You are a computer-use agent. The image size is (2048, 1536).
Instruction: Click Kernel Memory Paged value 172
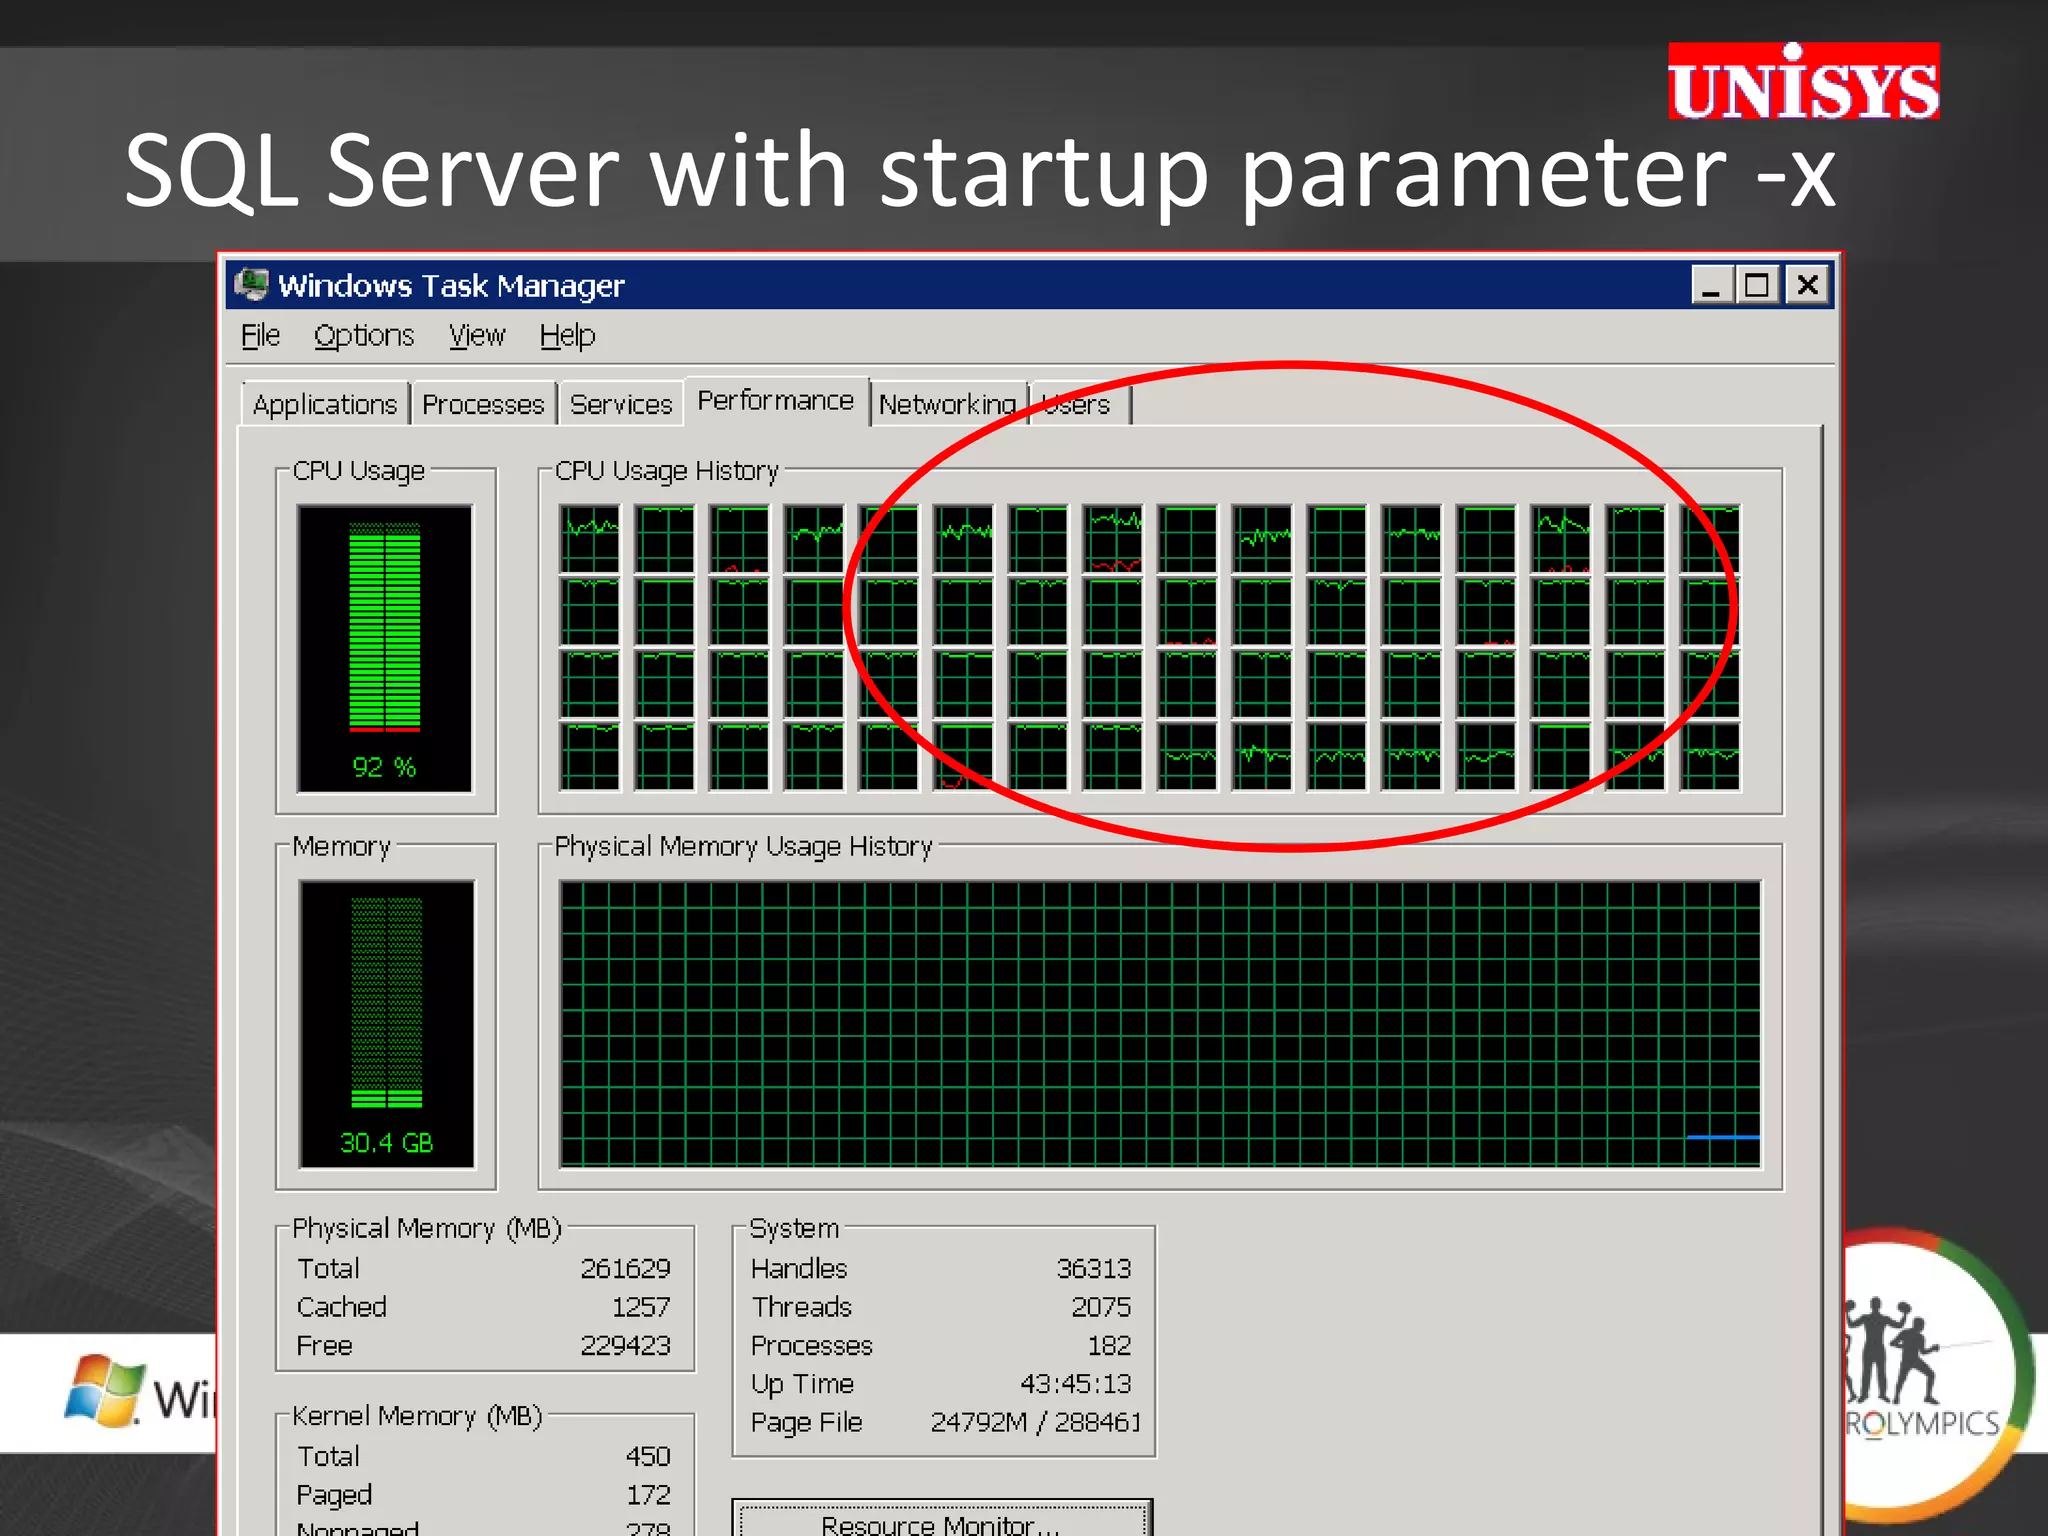pyautogui.click(x=648, y=1495)
